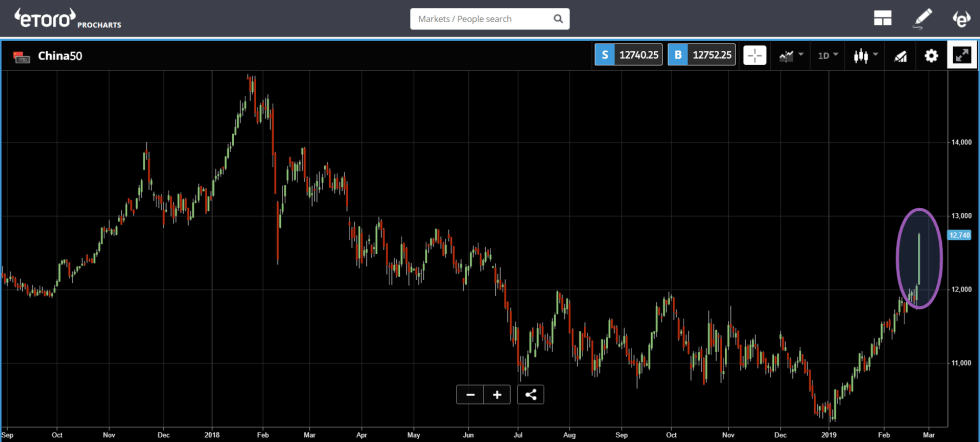Click the eToro bull logo icon
The image size is (980, 442).
960,18
